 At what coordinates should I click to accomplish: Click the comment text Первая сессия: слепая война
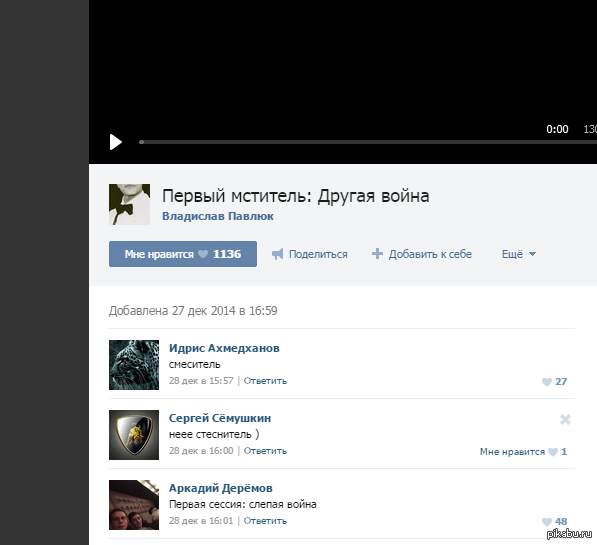pyautogui.click(x=243, y=505)
